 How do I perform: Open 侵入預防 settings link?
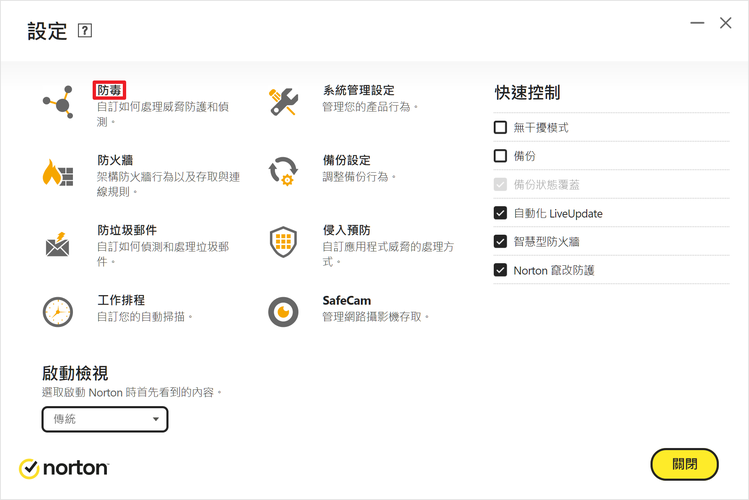click(347, 230)
